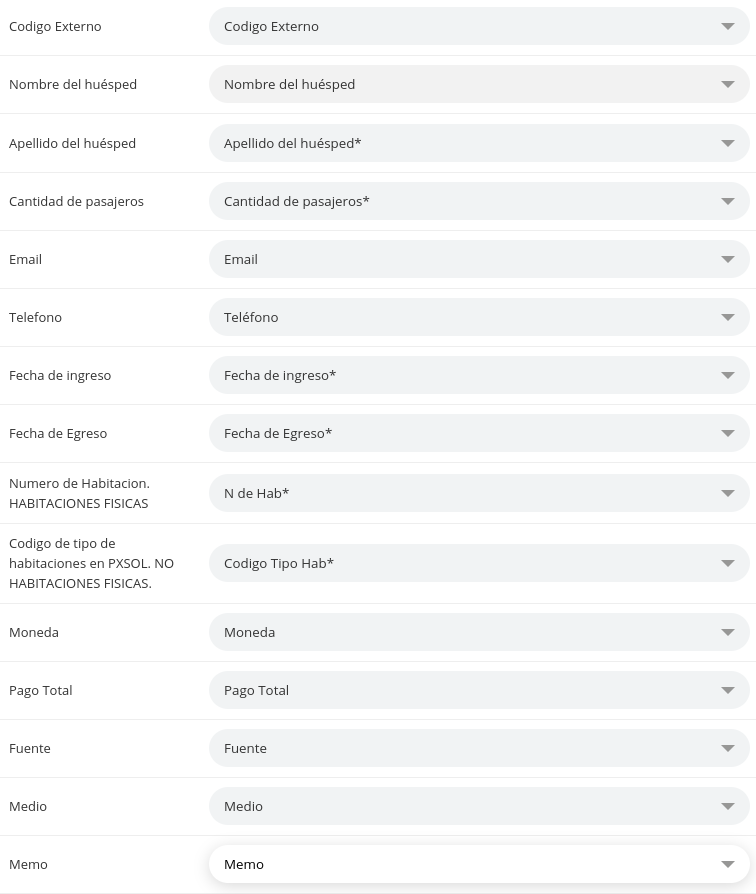Select the Pago Total dropdown
This screenshot has width=756, height=894.
point(478,690)
